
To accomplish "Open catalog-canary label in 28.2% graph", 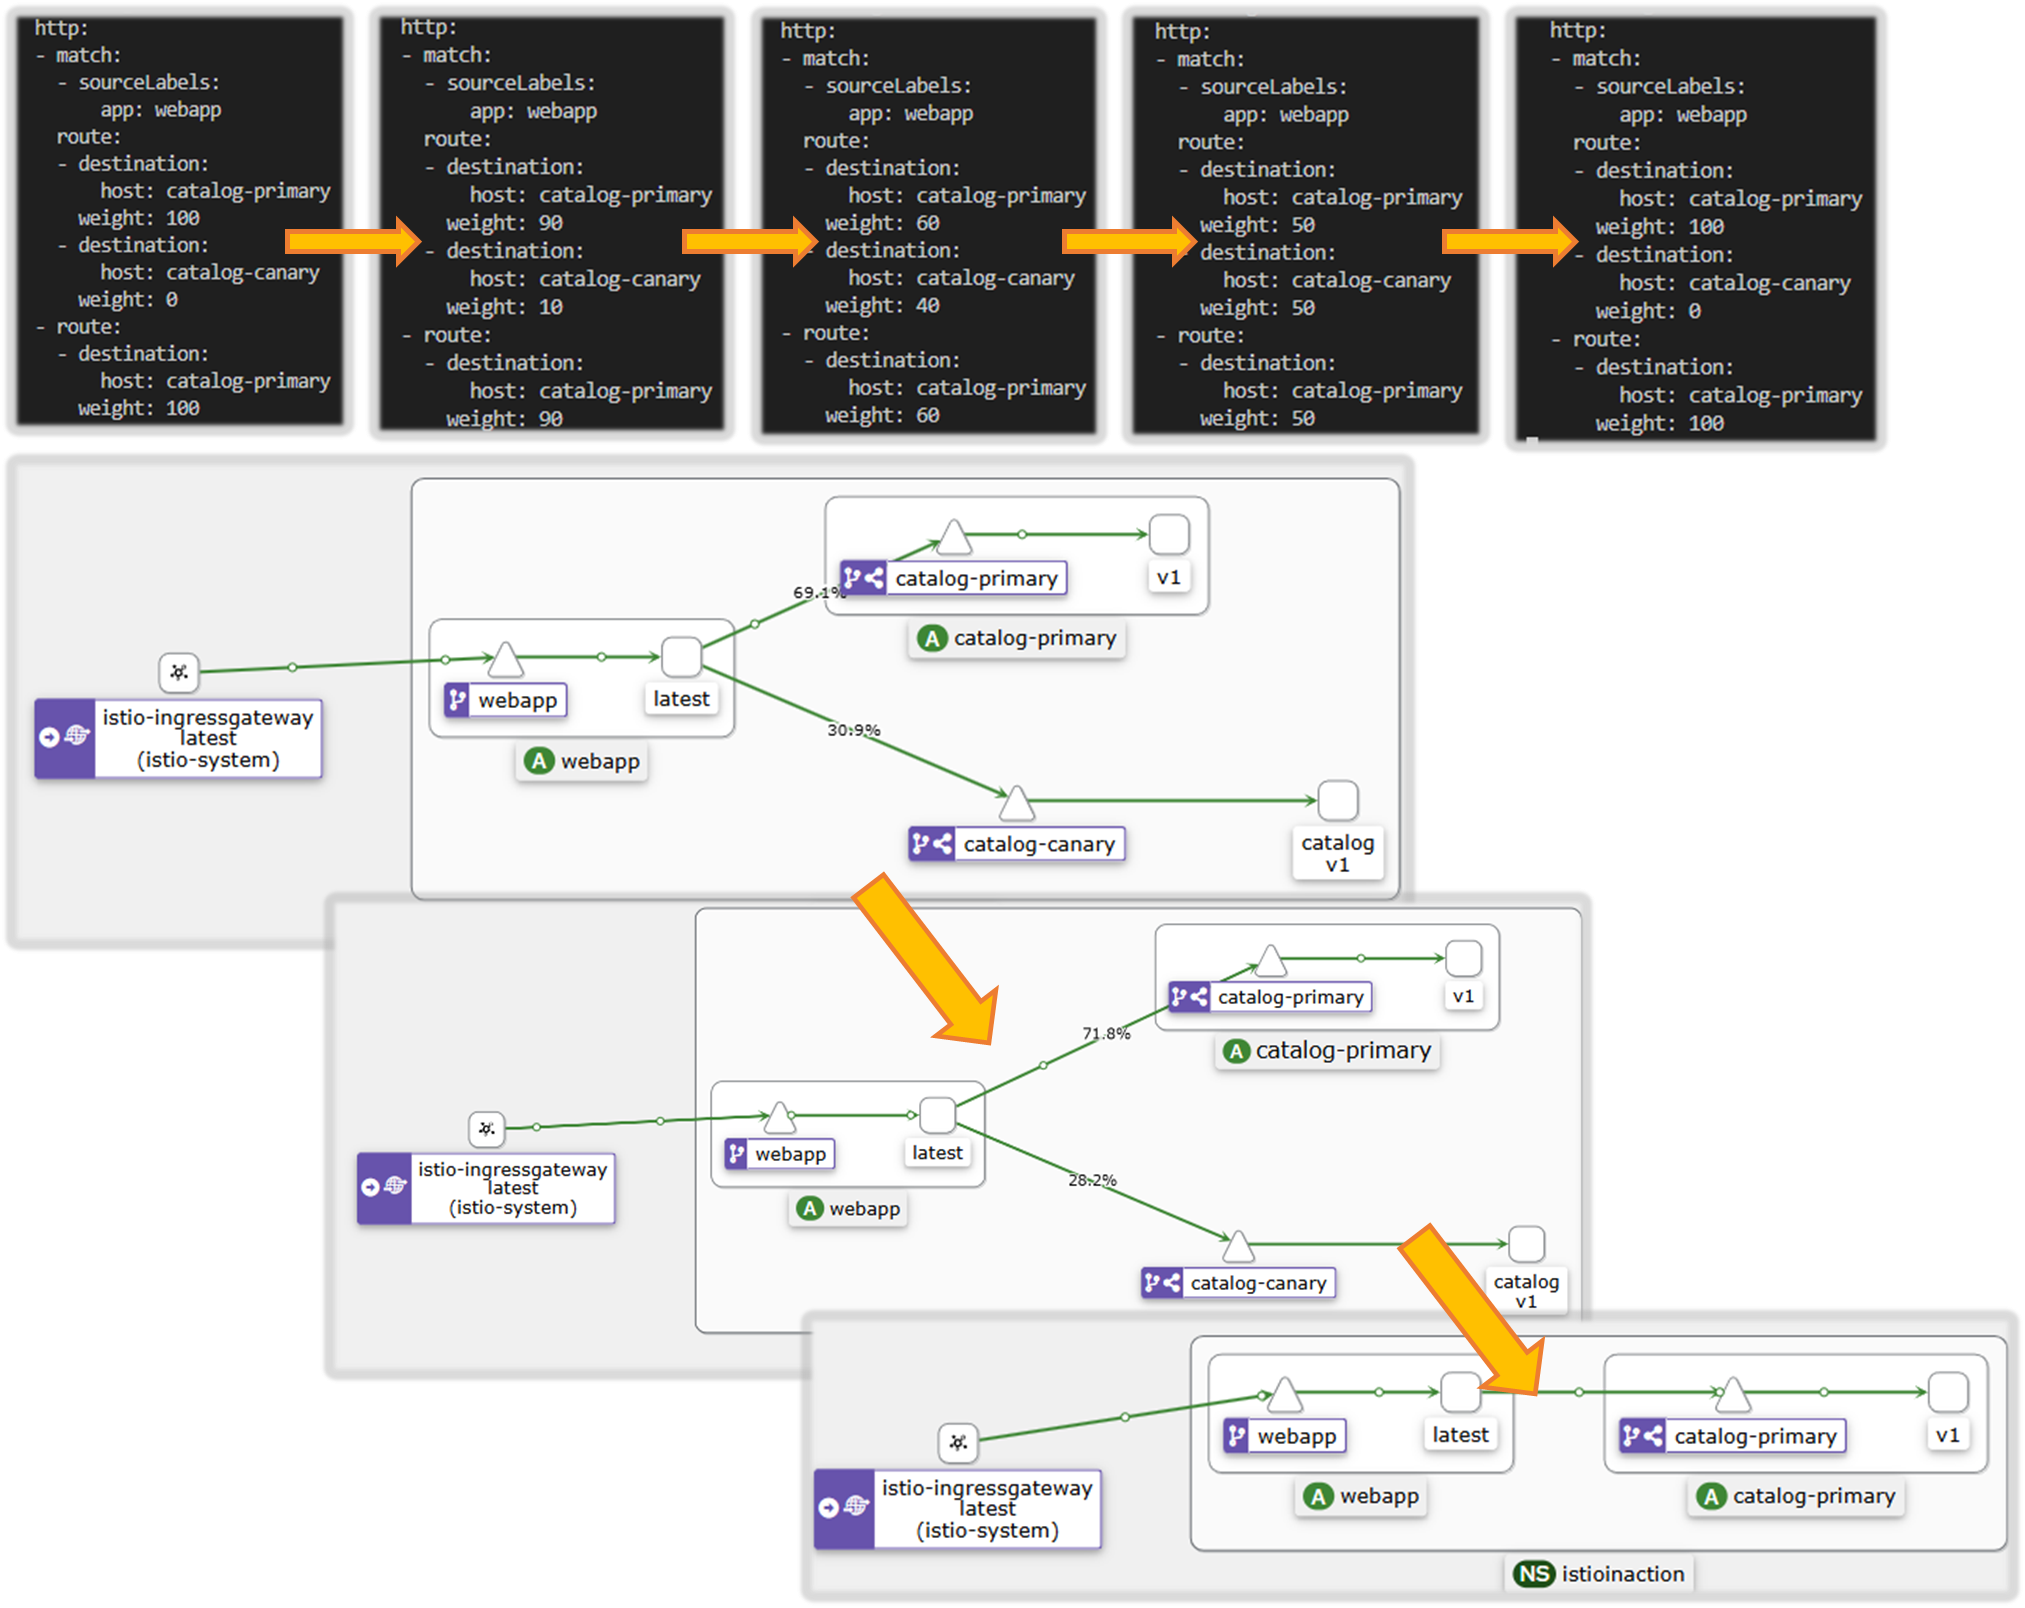I will tap(1239, 1283).
